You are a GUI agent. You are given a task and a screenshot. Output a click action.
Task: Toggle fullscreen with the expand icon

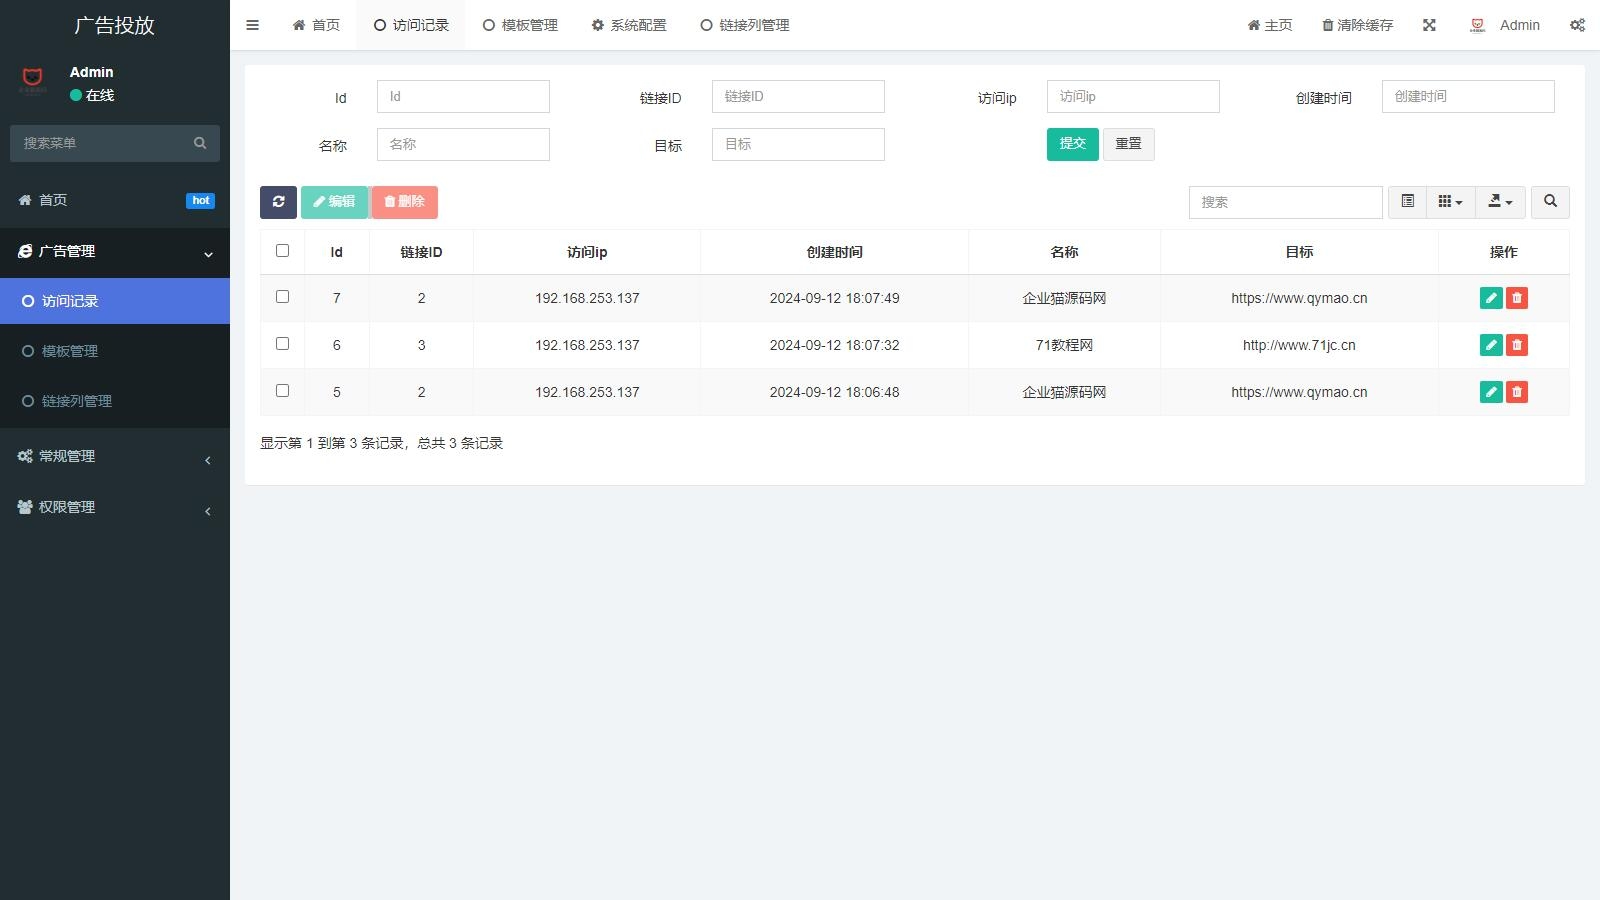(1429, 25)
